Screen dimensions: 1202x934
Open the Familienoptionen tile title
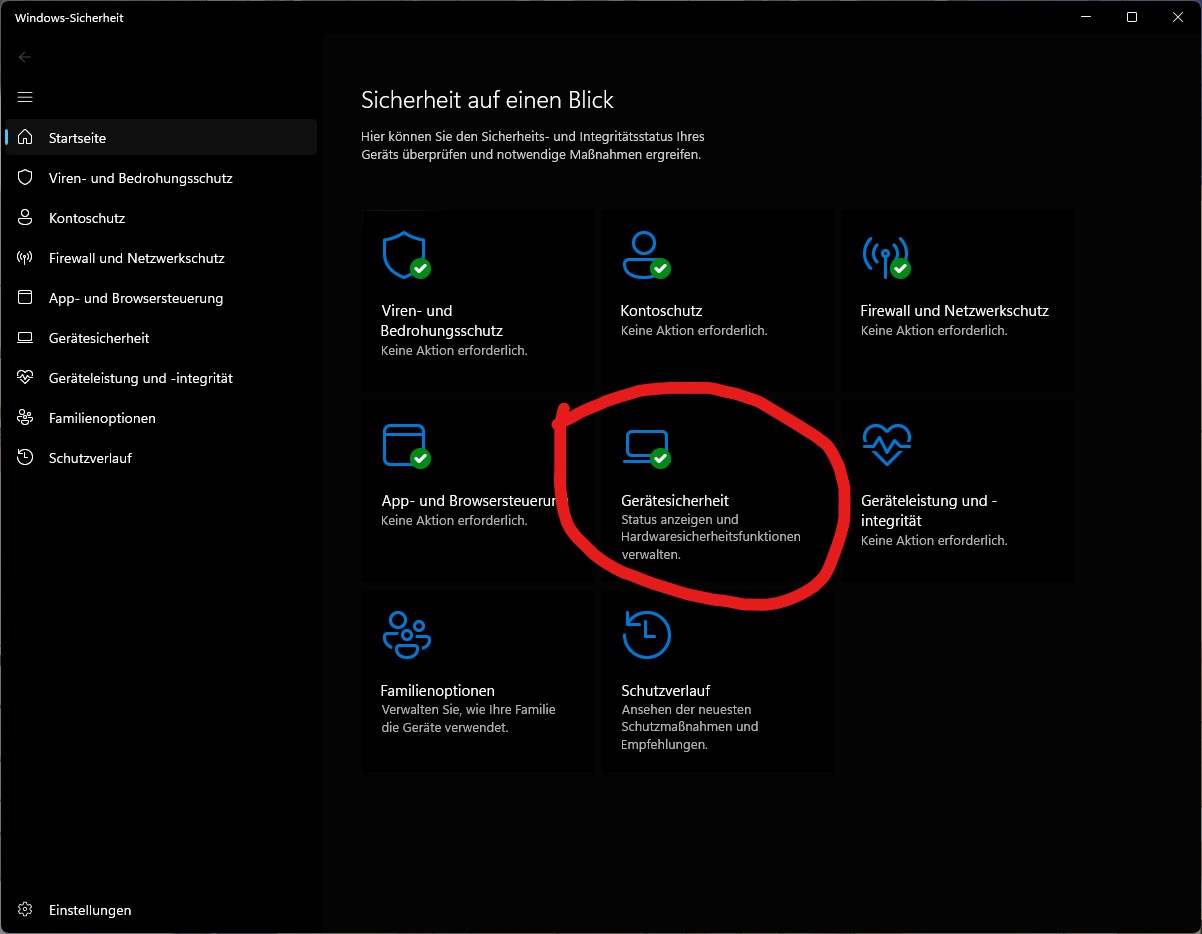[x=438, y=691]
